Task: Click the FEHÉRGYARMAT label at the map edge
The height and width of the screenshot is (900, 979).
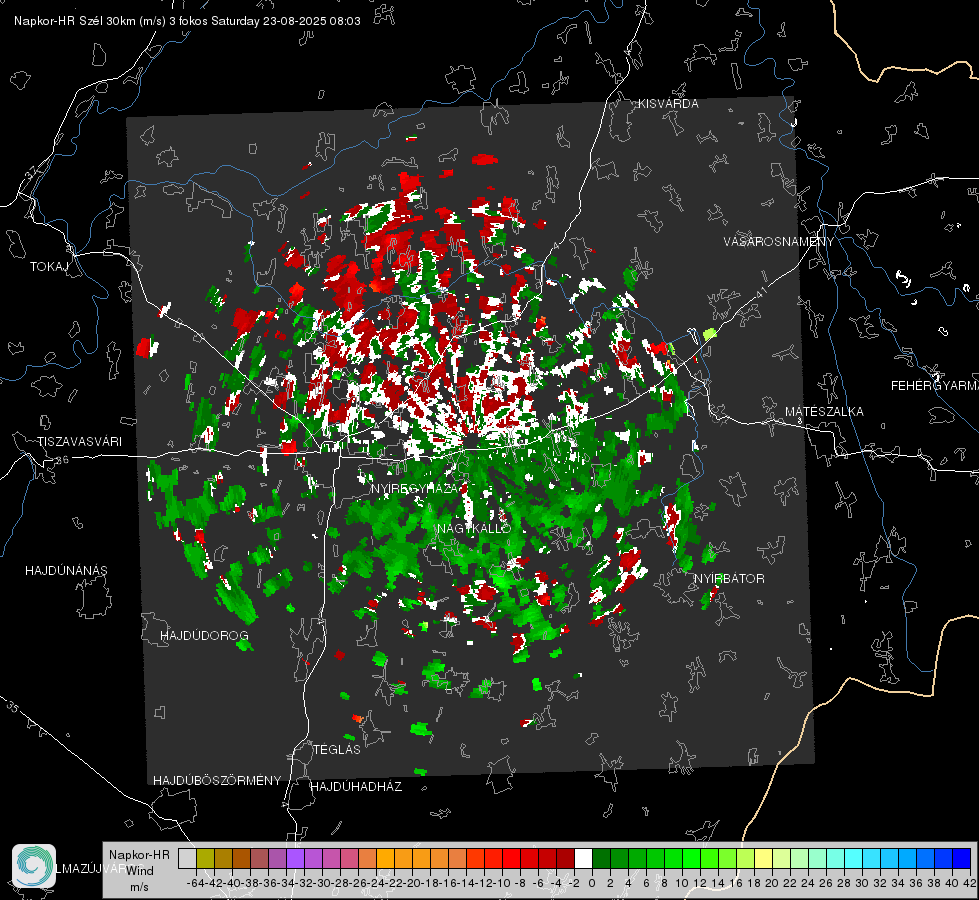Action: point(935,386)
